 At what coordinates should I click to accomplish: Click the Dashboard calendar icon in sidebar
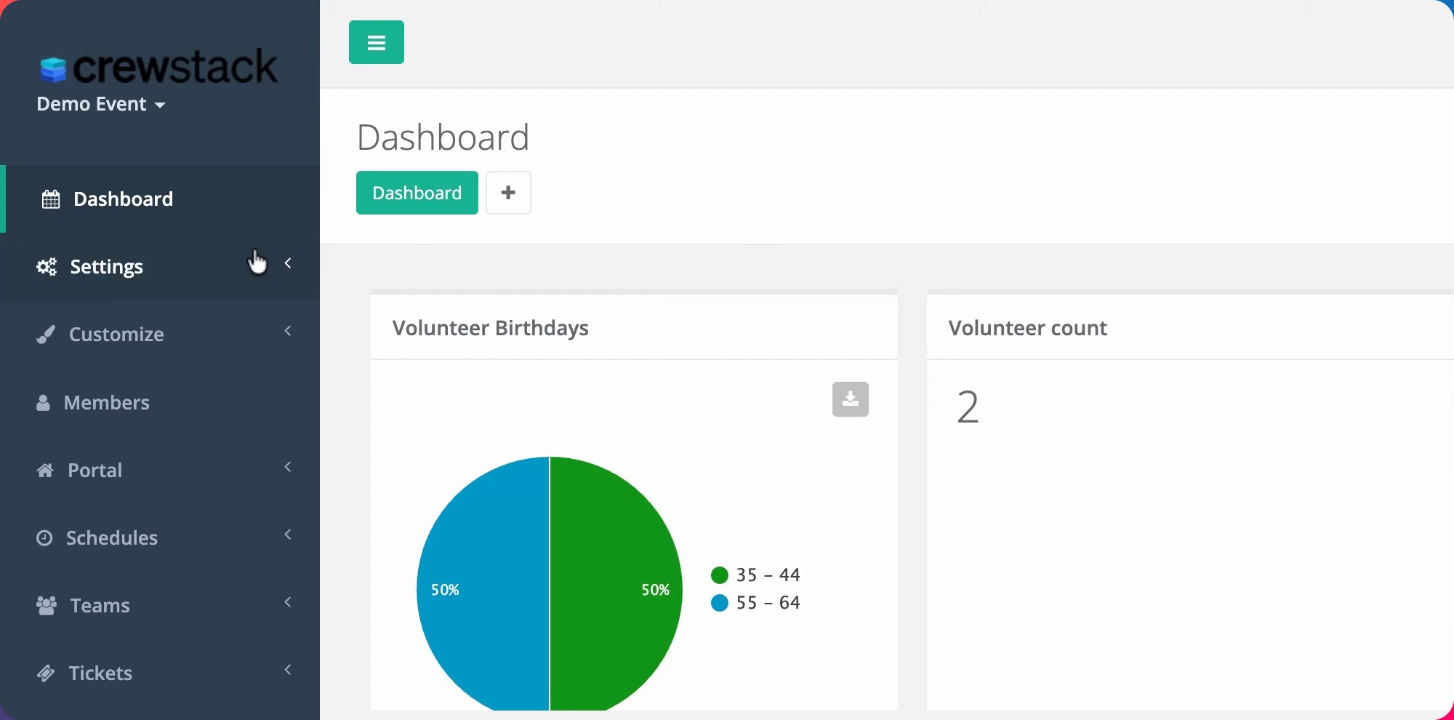[x=50, y=199]
